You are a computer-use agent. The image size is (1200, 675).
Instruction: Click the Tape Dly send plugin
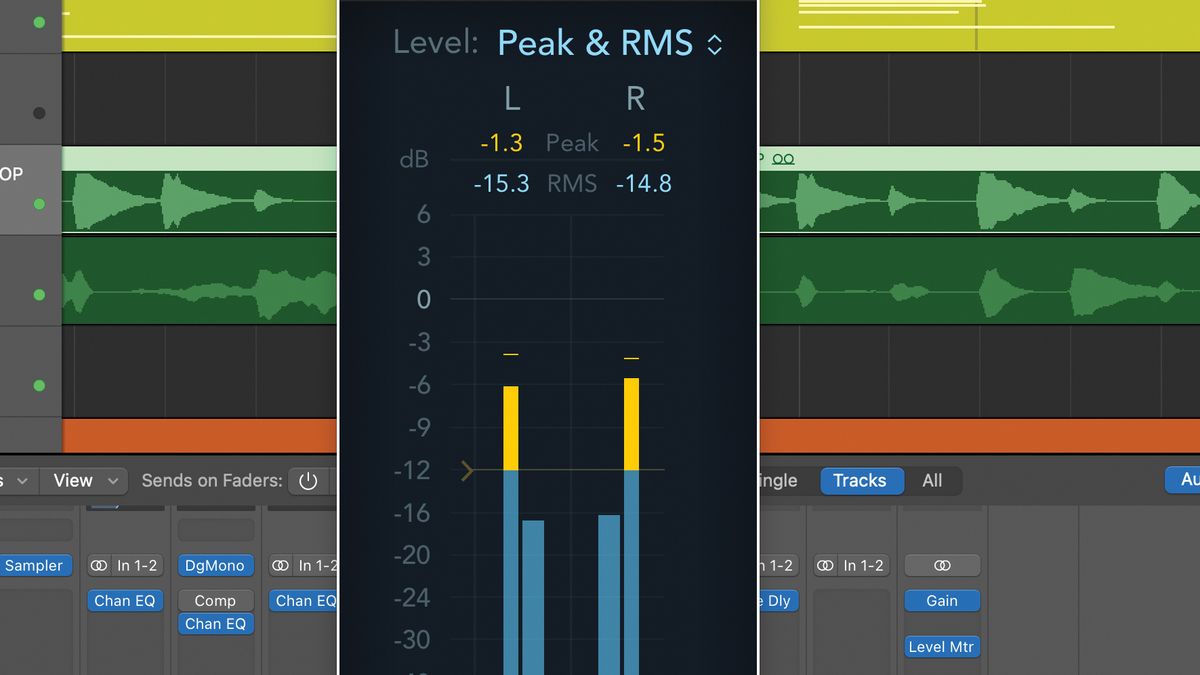click(x=778, y=601)
